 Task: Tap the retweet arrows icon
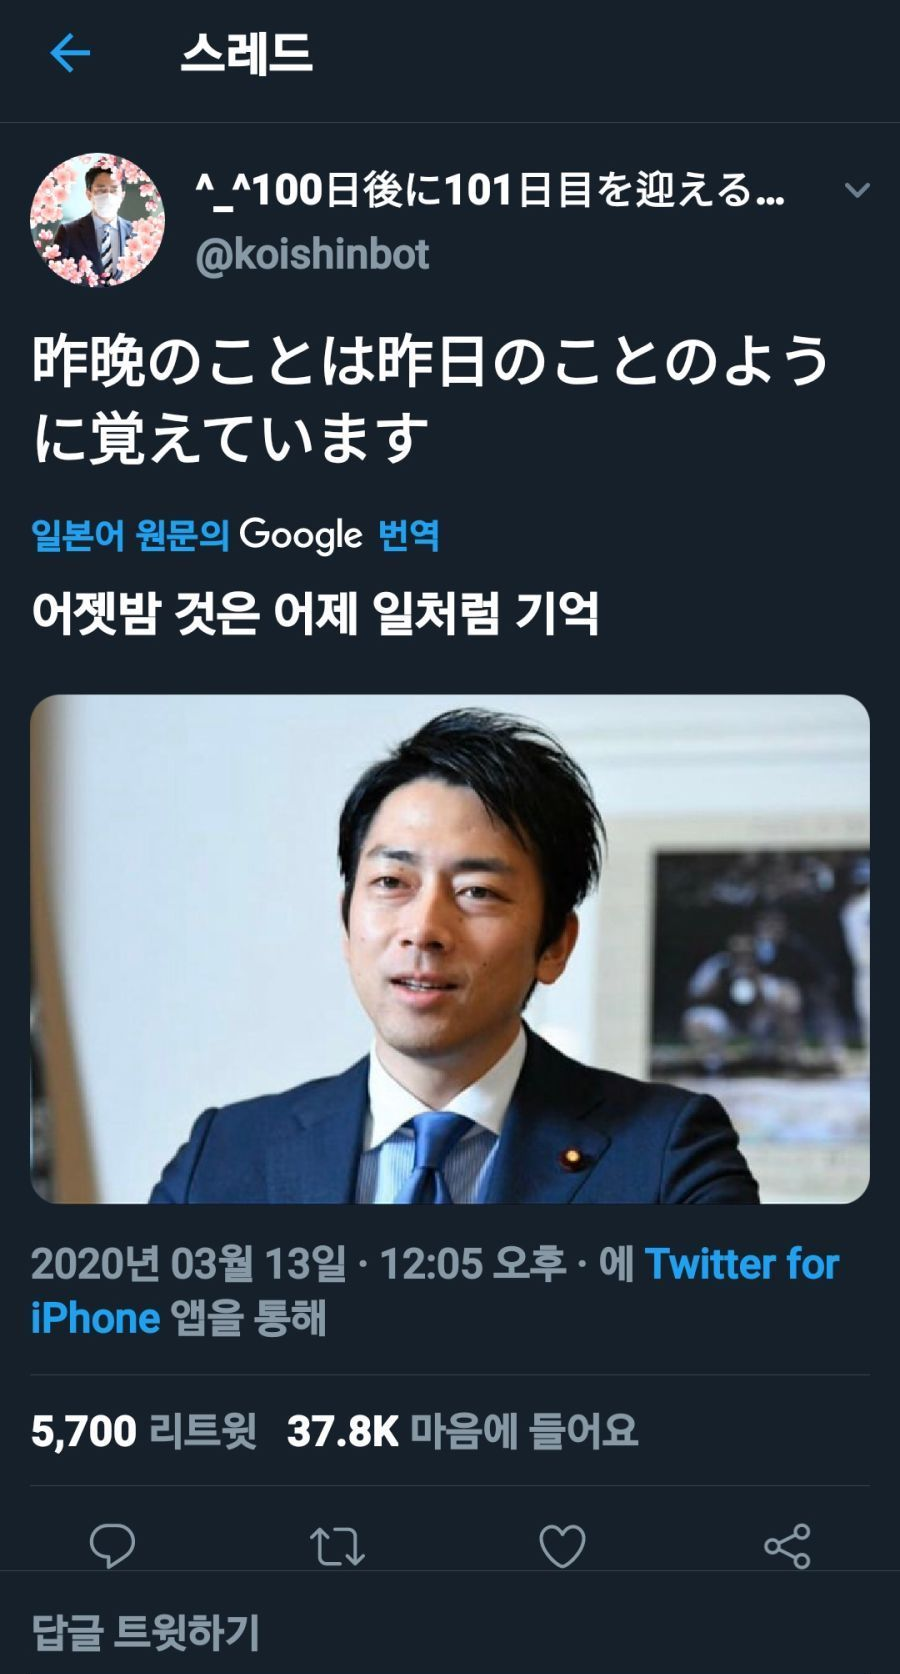337,1546
